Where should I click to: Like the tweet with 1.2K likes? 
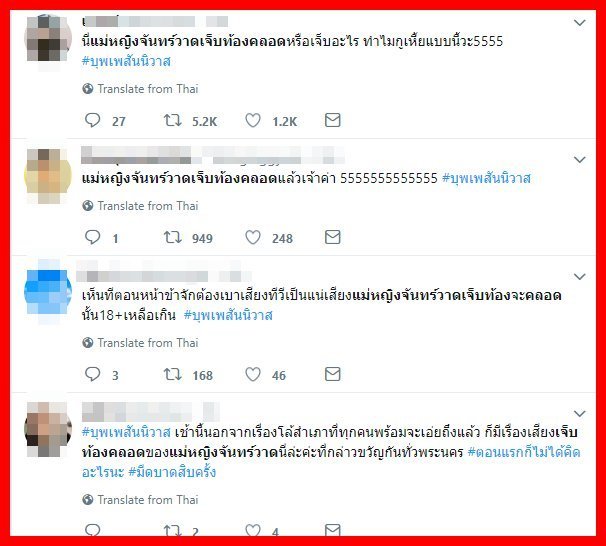tap(253, 120)
